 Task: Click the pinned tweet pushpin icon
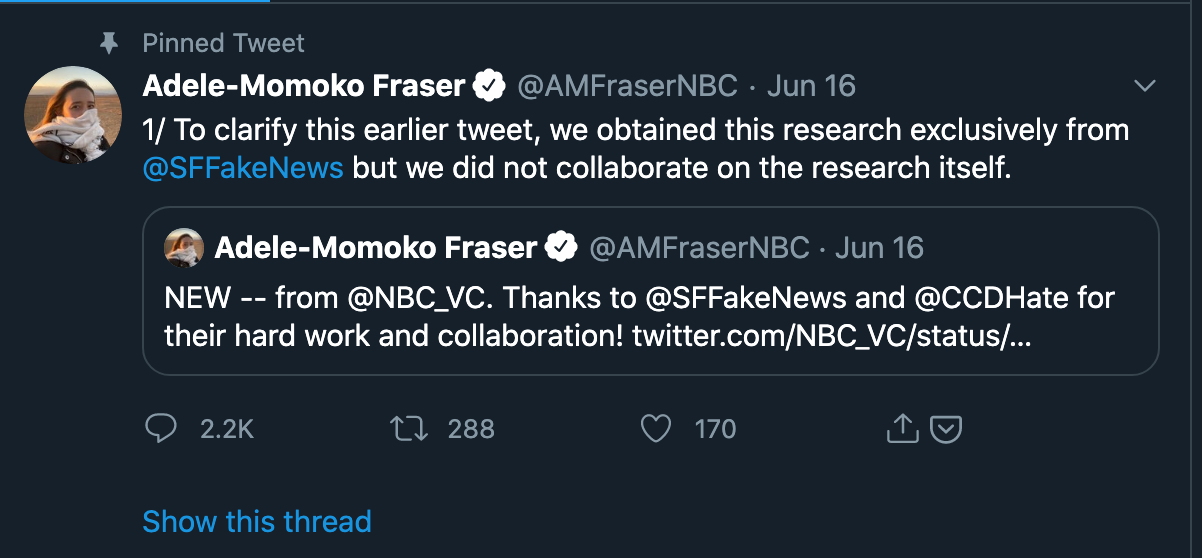(x=109, y=43)
